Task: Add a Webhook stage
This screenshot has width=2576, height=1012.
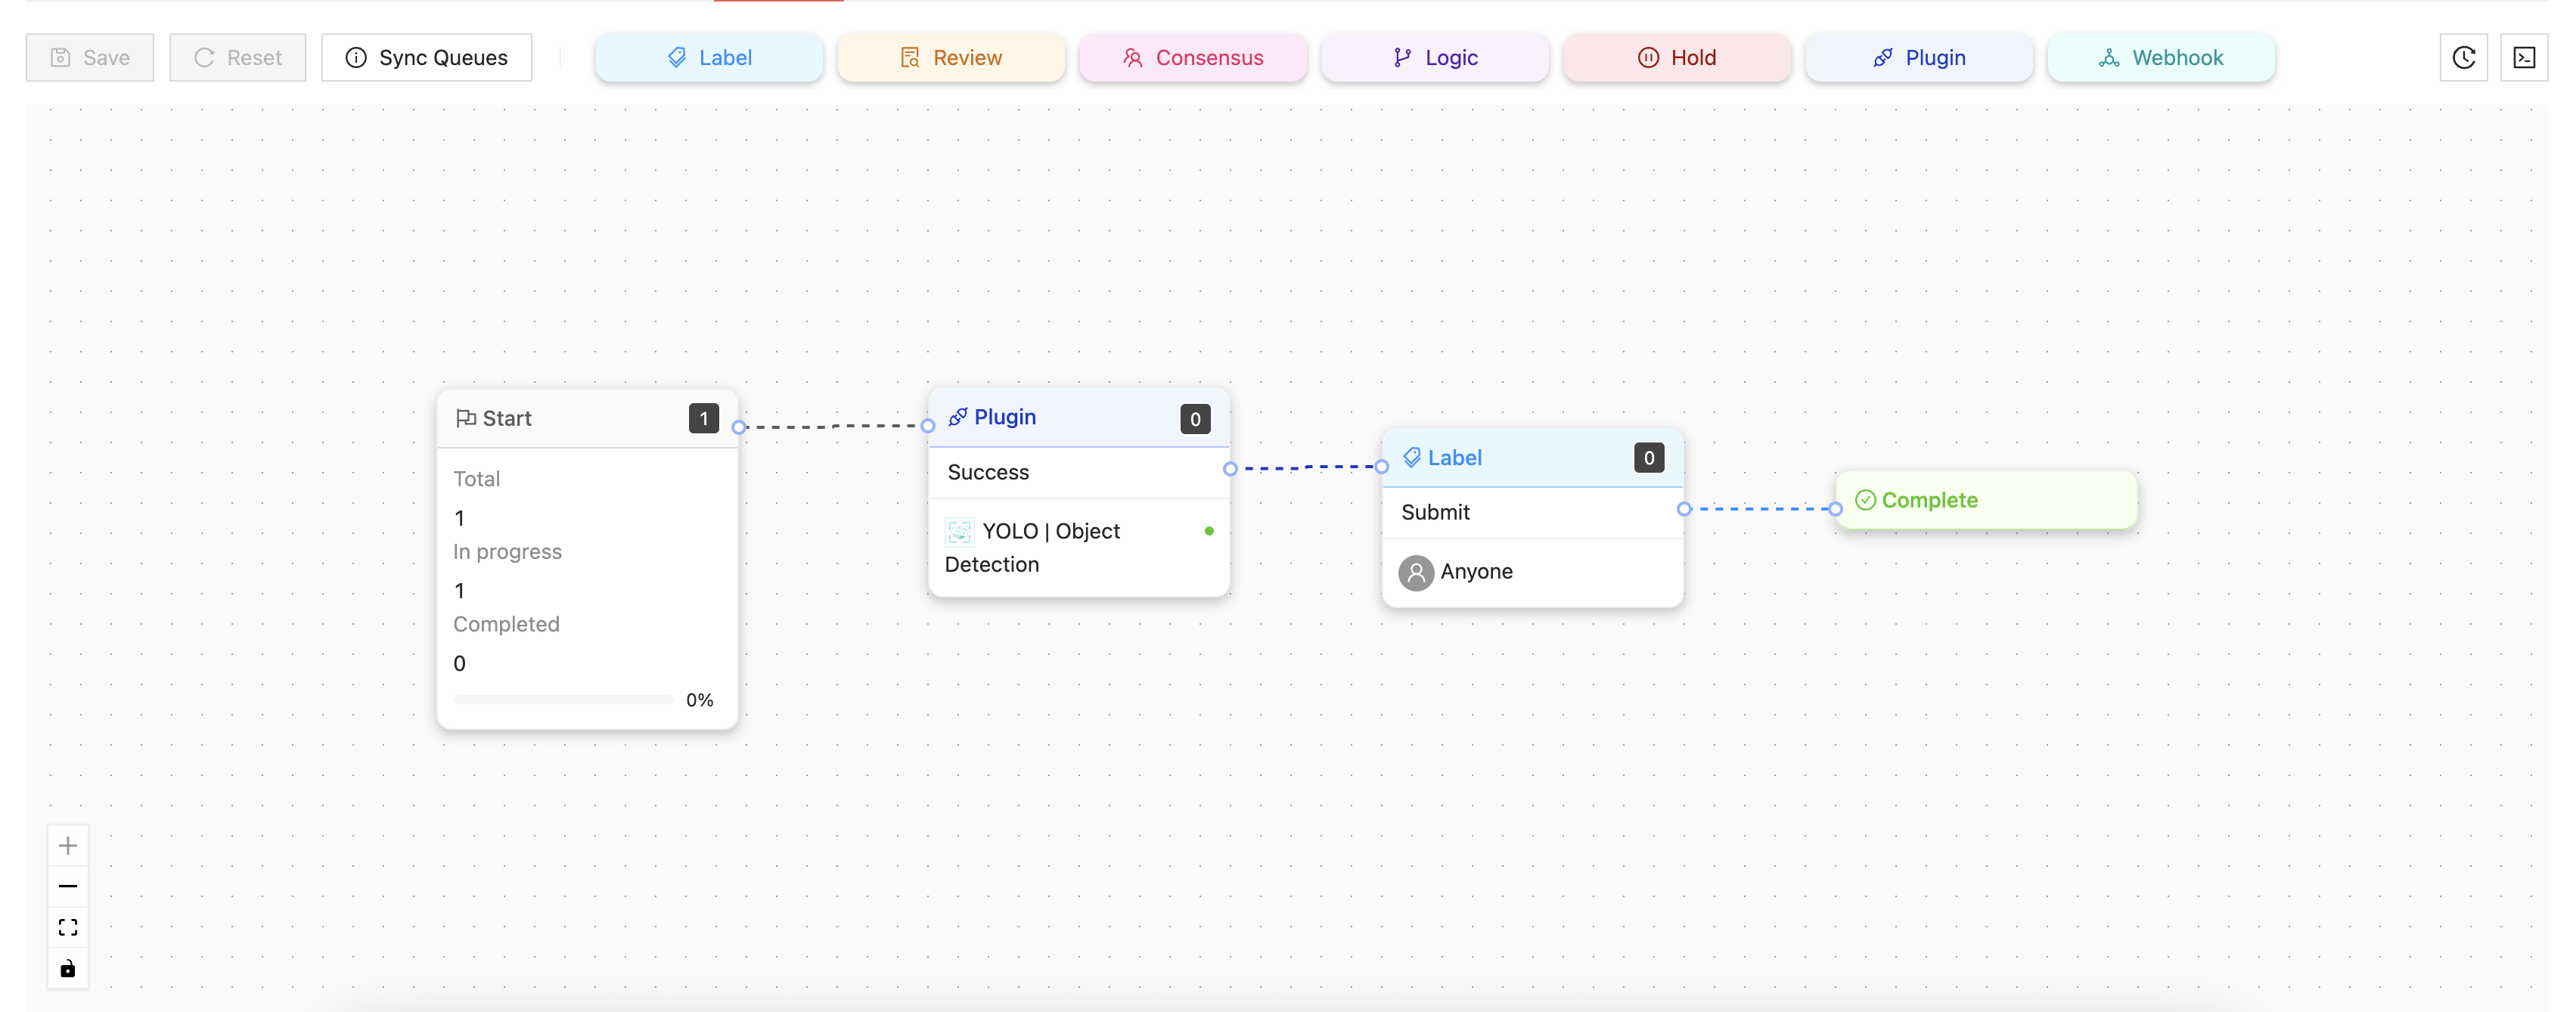Action: (2161, 58)
